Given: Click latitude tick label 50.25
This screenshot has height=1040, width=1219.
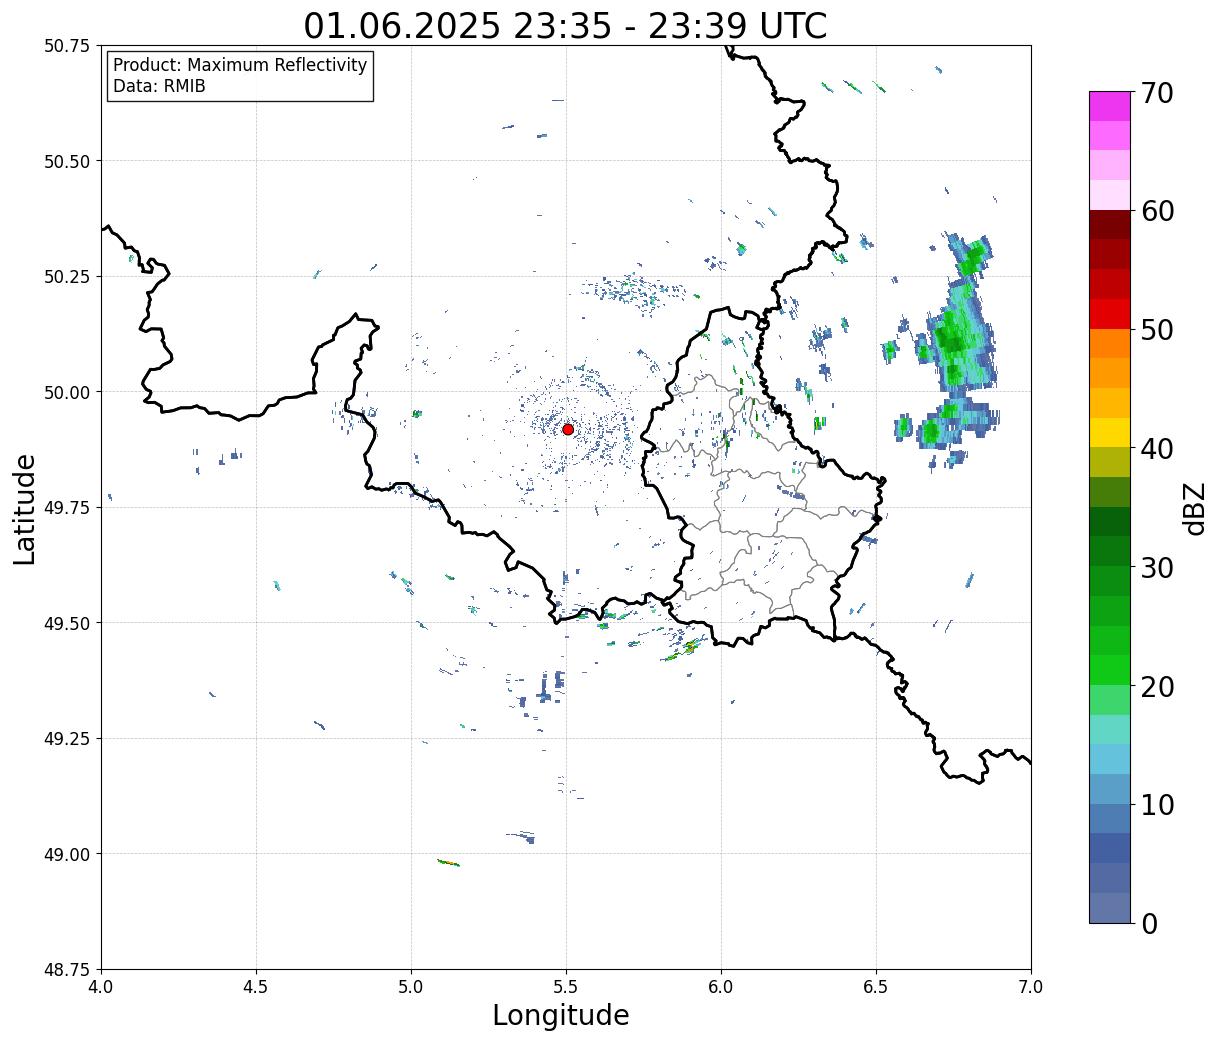Looking at the screenshot, I should coord(67,277).
